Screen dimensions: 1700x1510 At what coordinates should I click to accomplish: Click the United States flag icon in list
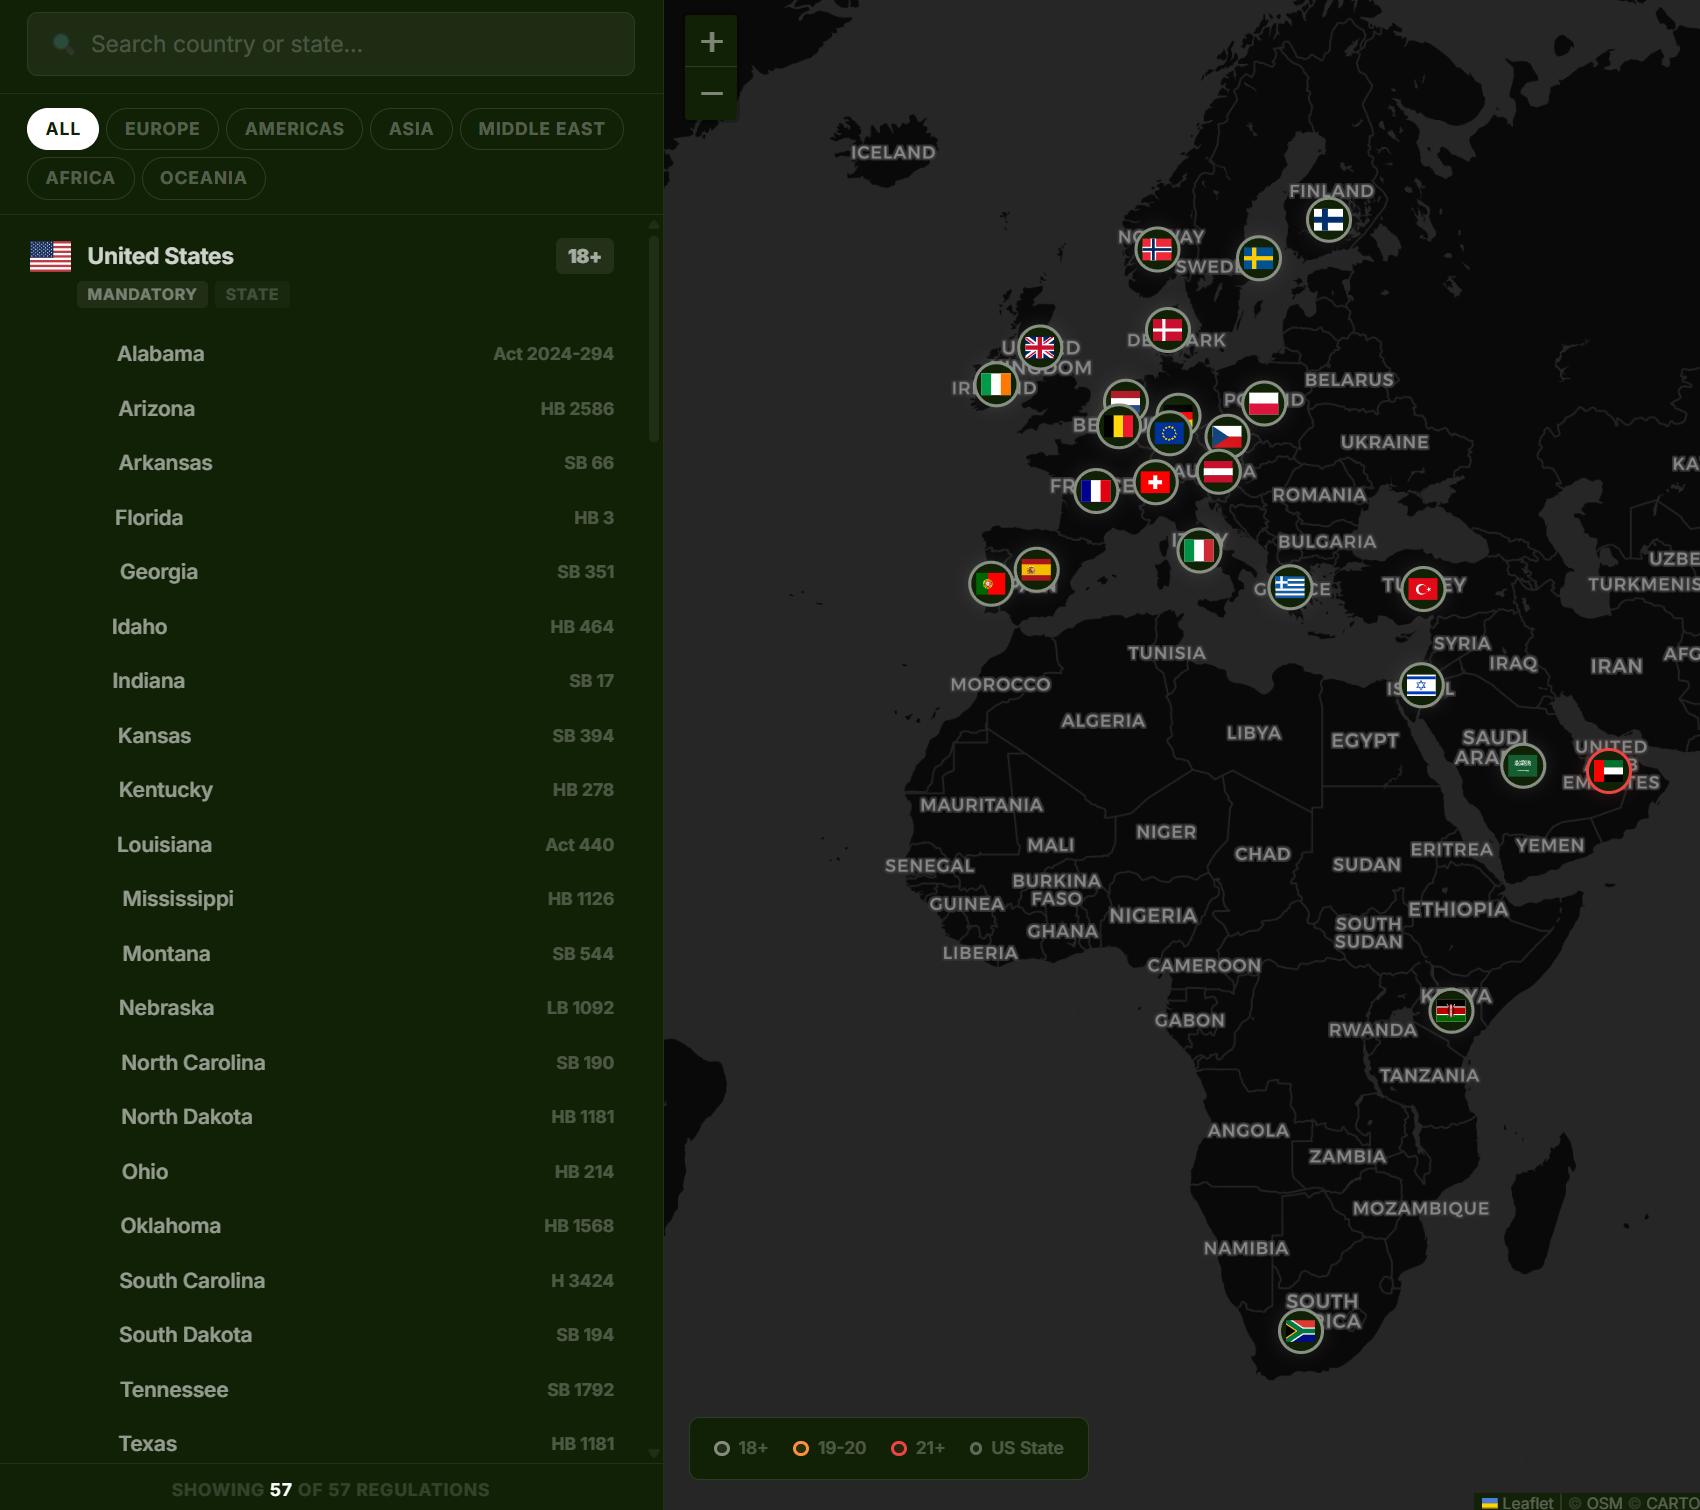tap(50, 256)
